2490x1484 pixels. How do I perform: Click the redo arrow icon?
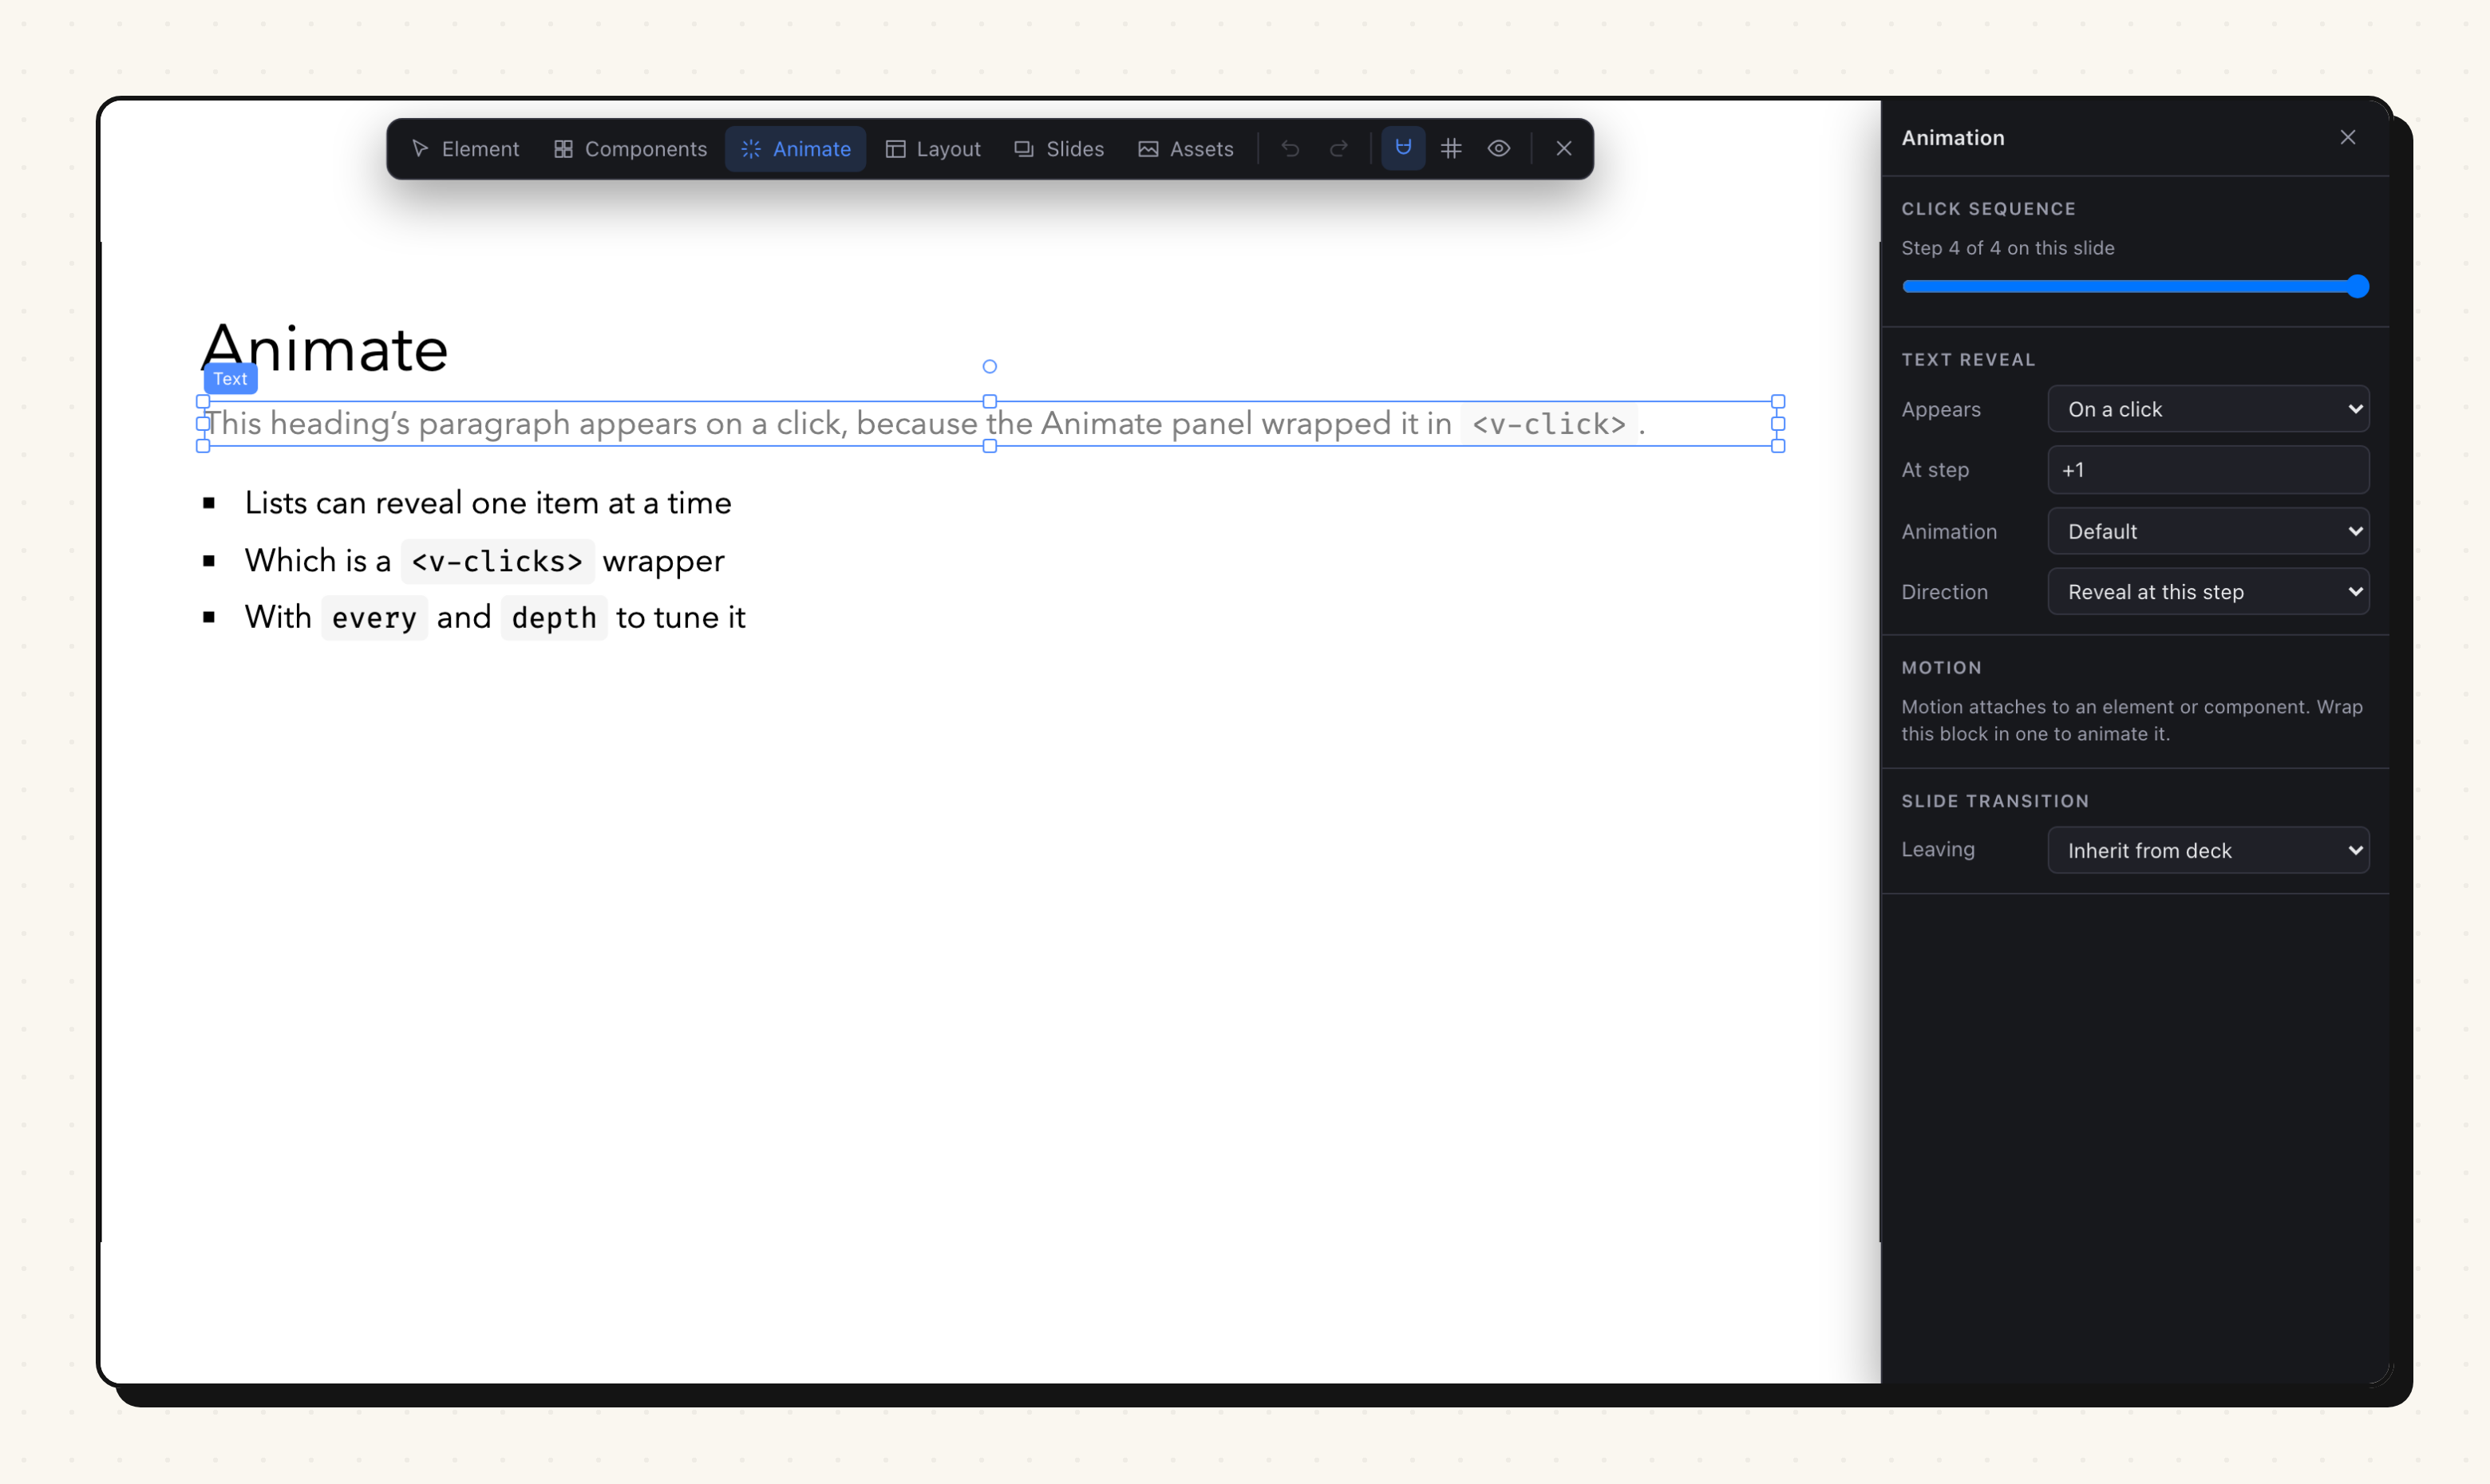1338,149
